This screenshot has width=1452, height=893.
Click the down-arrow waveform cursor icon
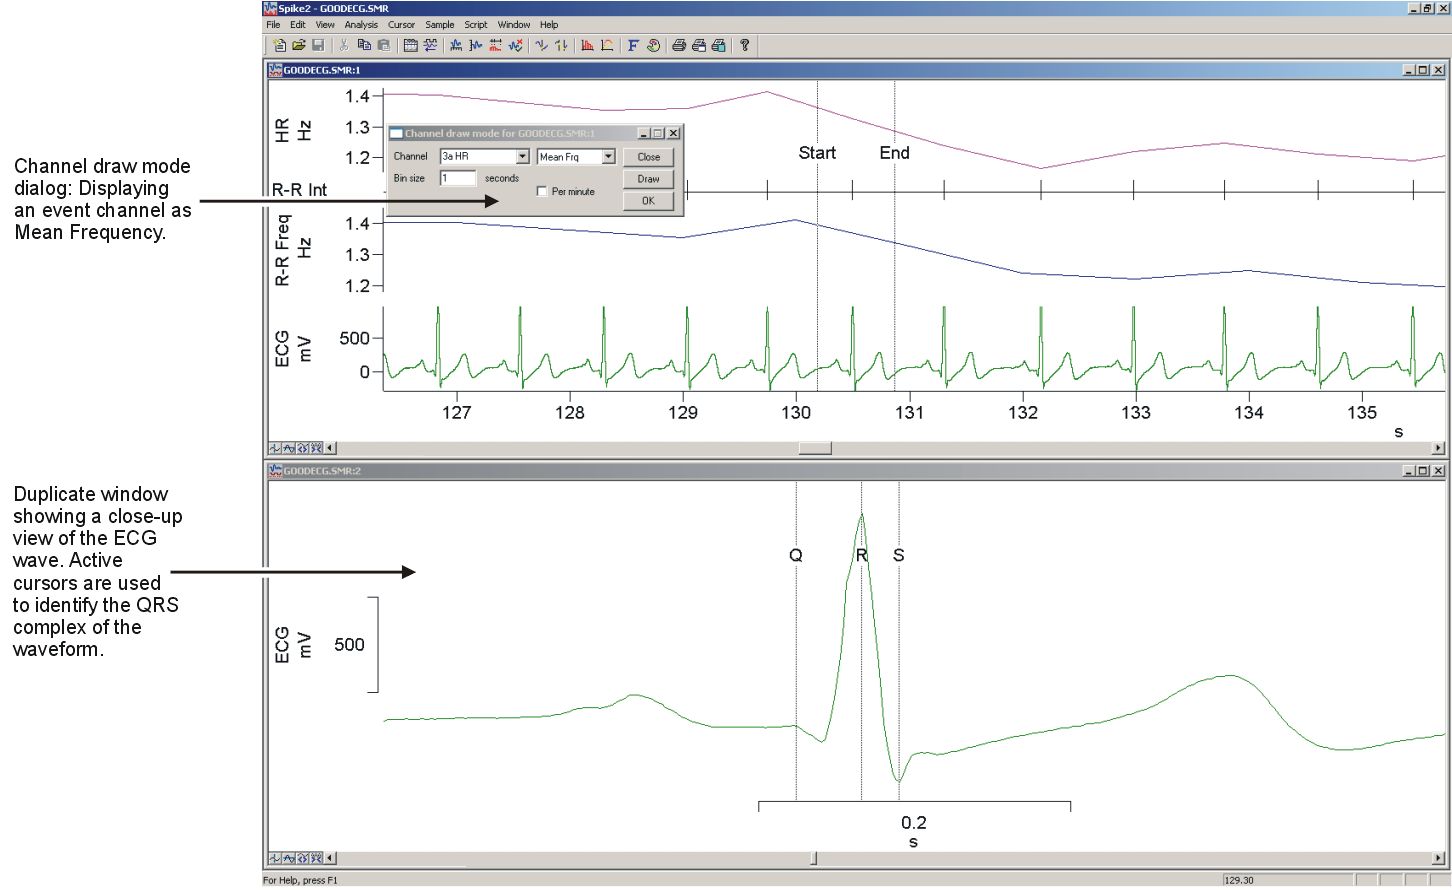[x=541, y=45]
